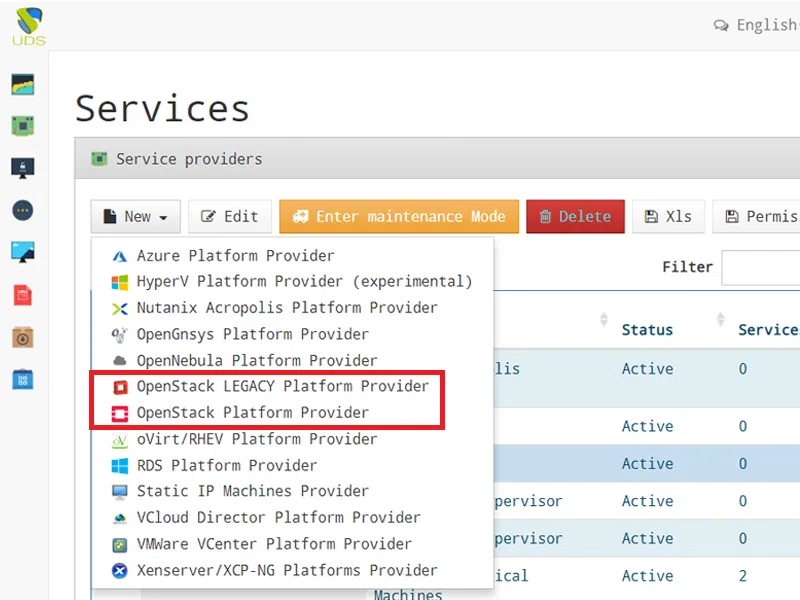The image size is (800, 600).
Task: Open the red calendar sidebar icon
Action: (23, 295)
